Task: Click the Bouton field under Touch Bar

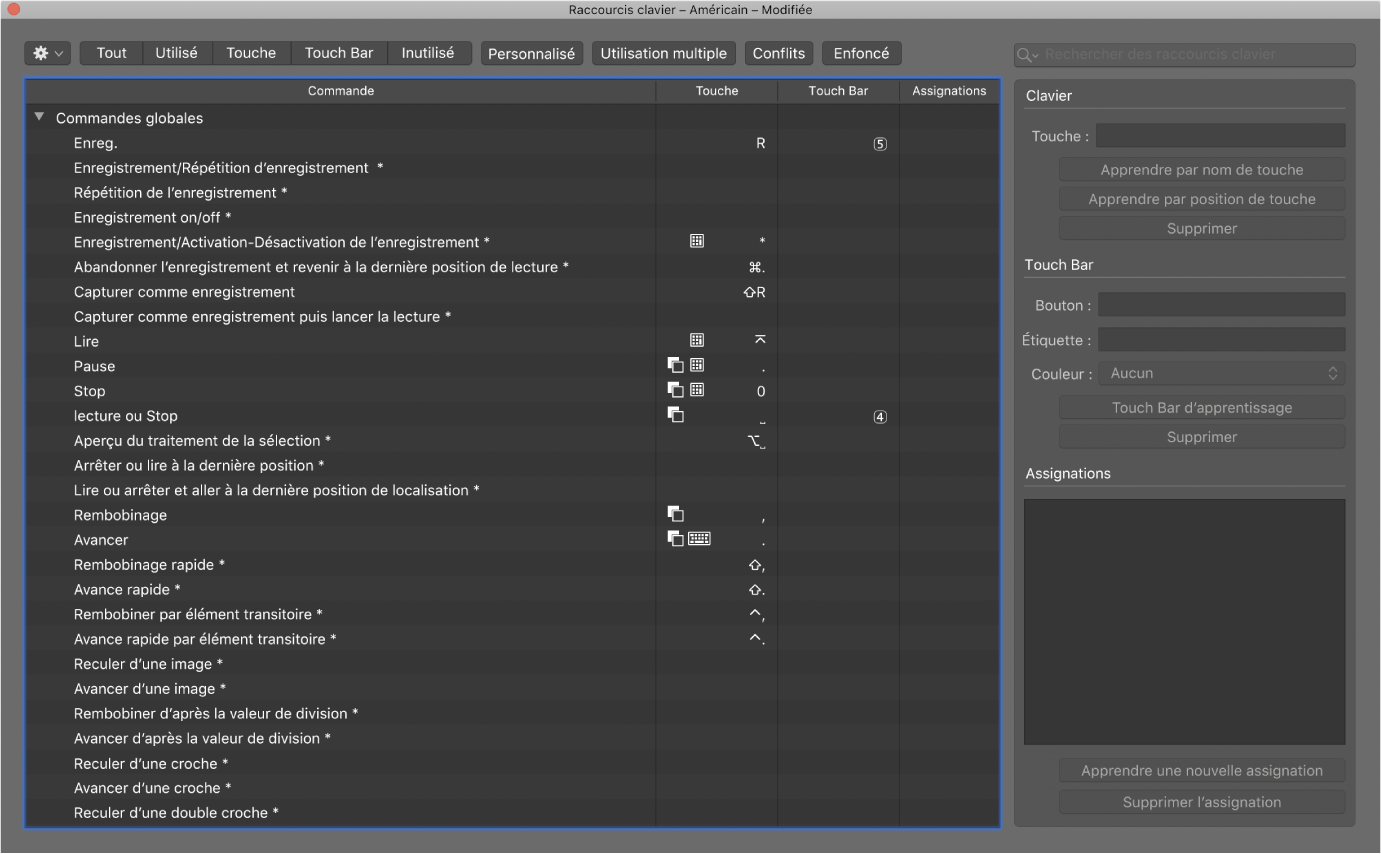Action: coord(1221,305)
